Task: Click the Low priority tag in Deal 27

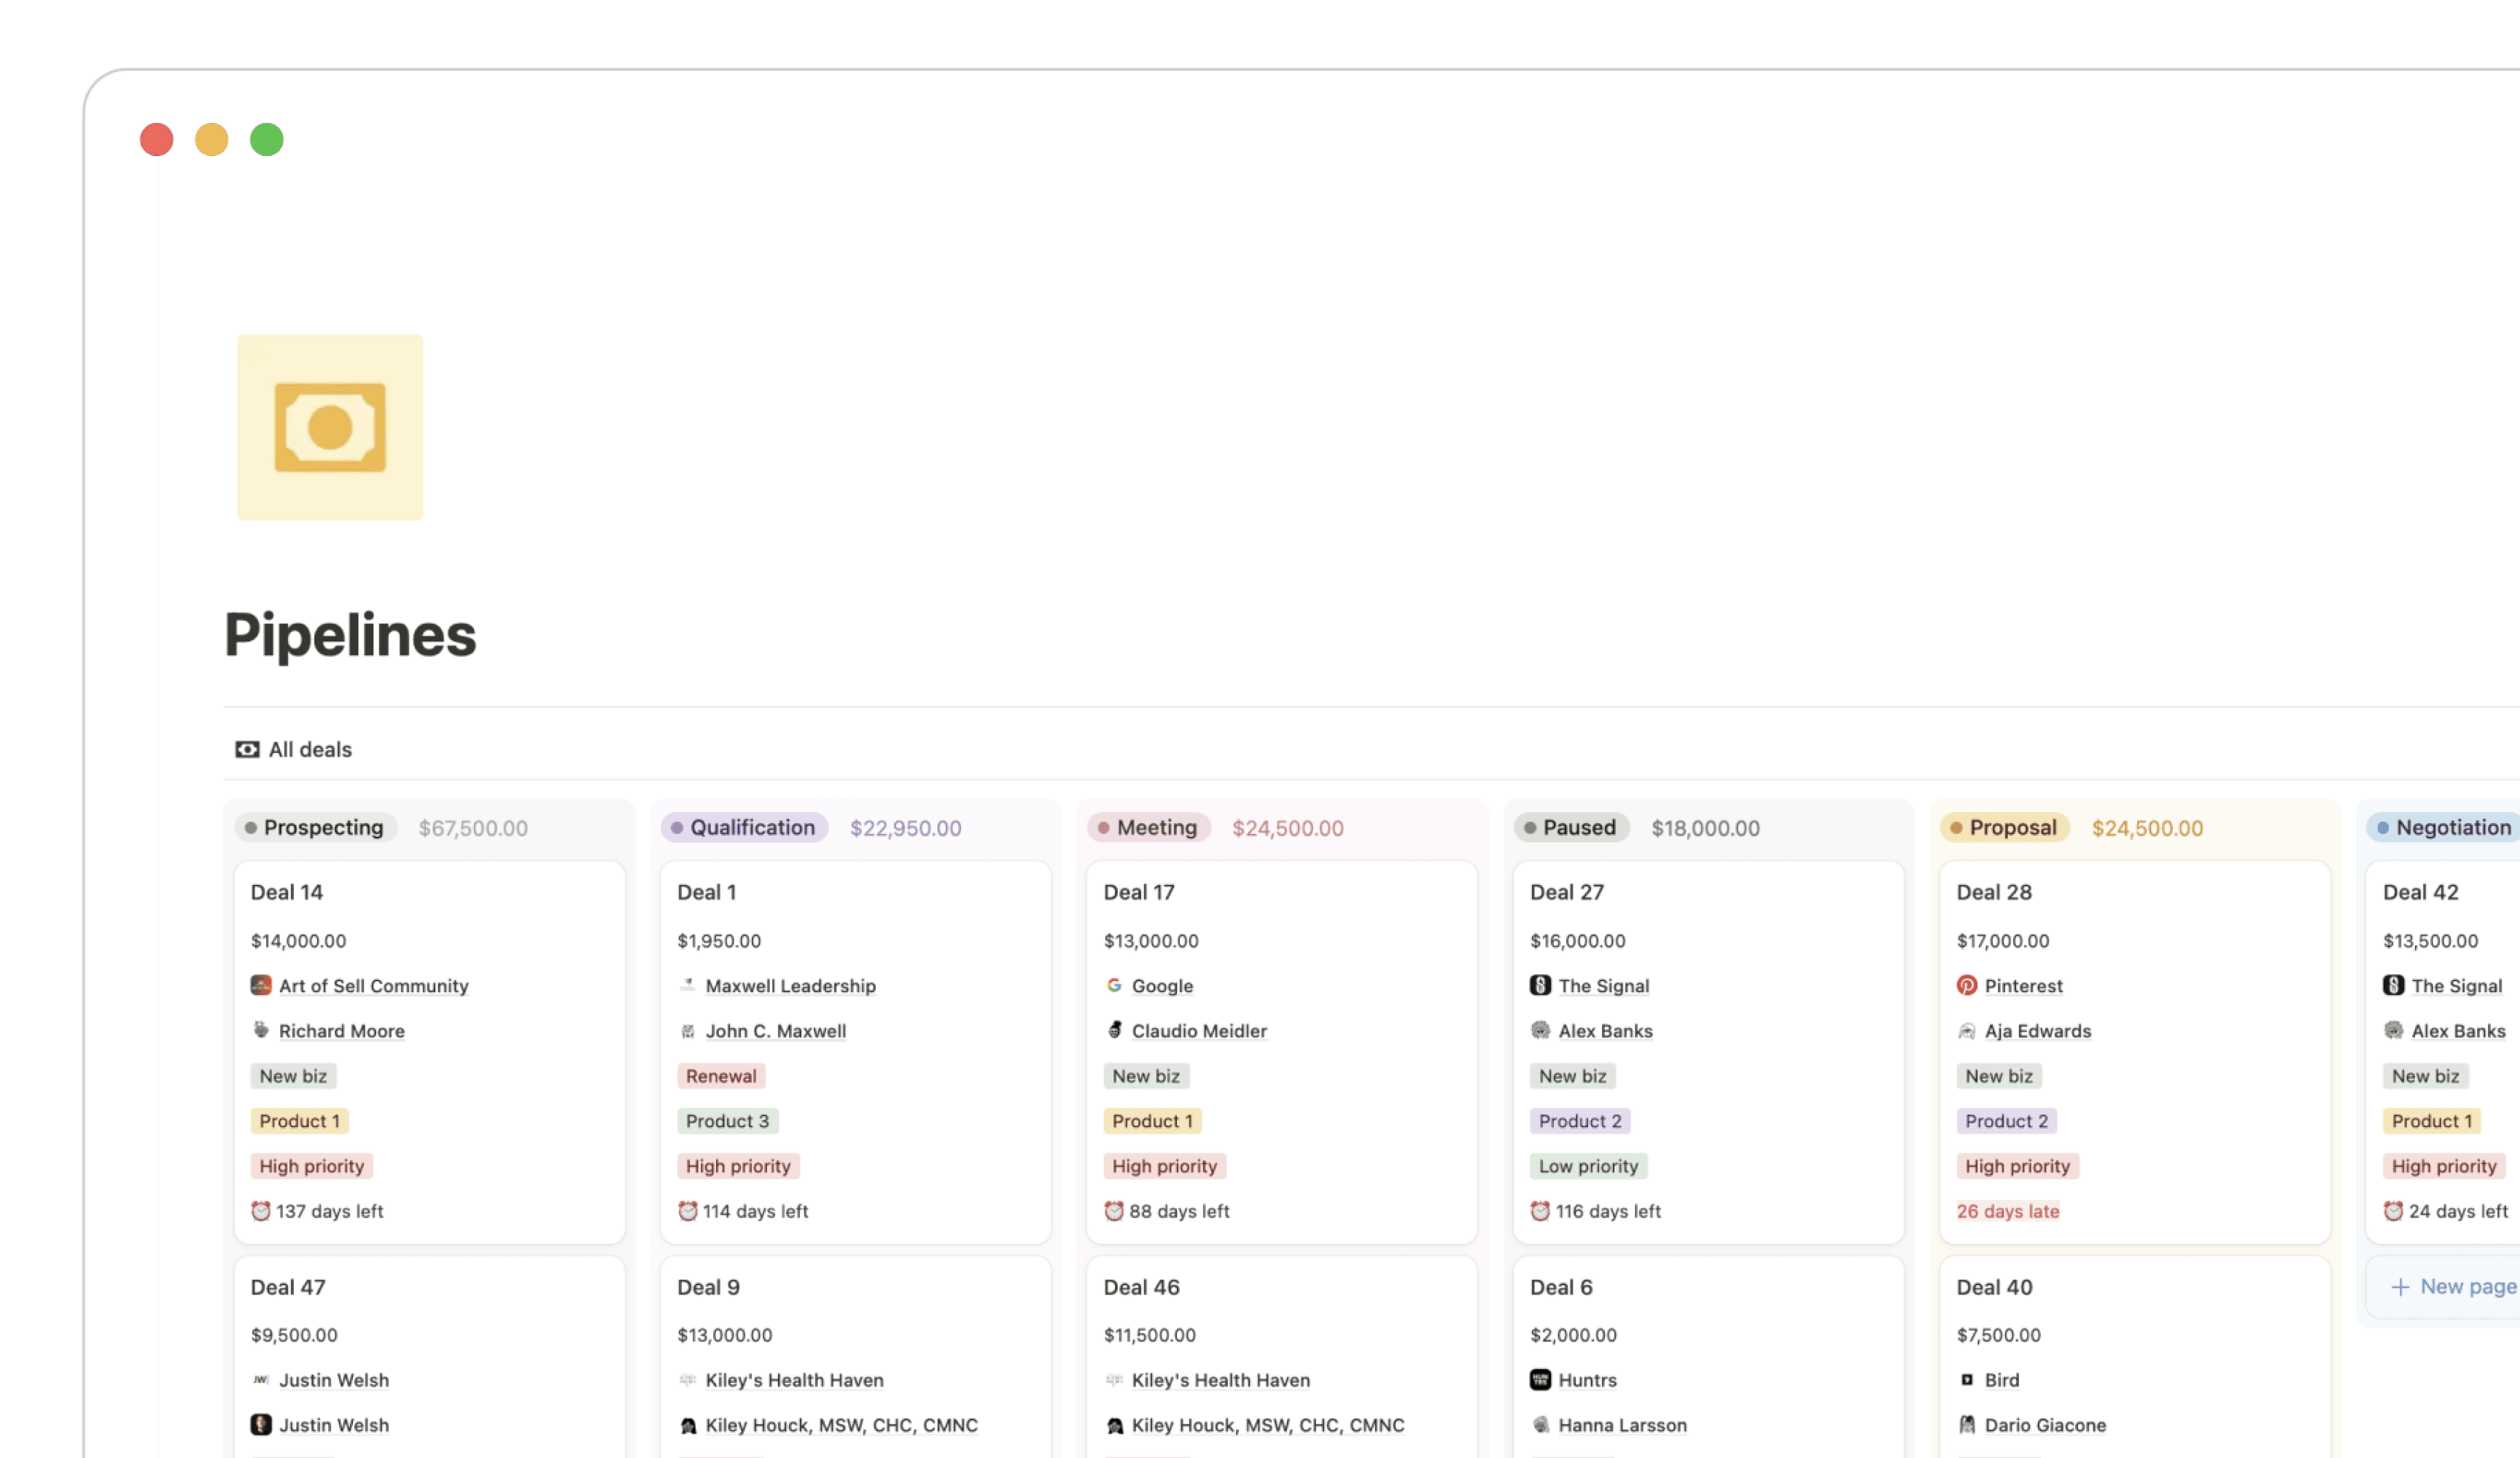Action: click(1588, 1166)
